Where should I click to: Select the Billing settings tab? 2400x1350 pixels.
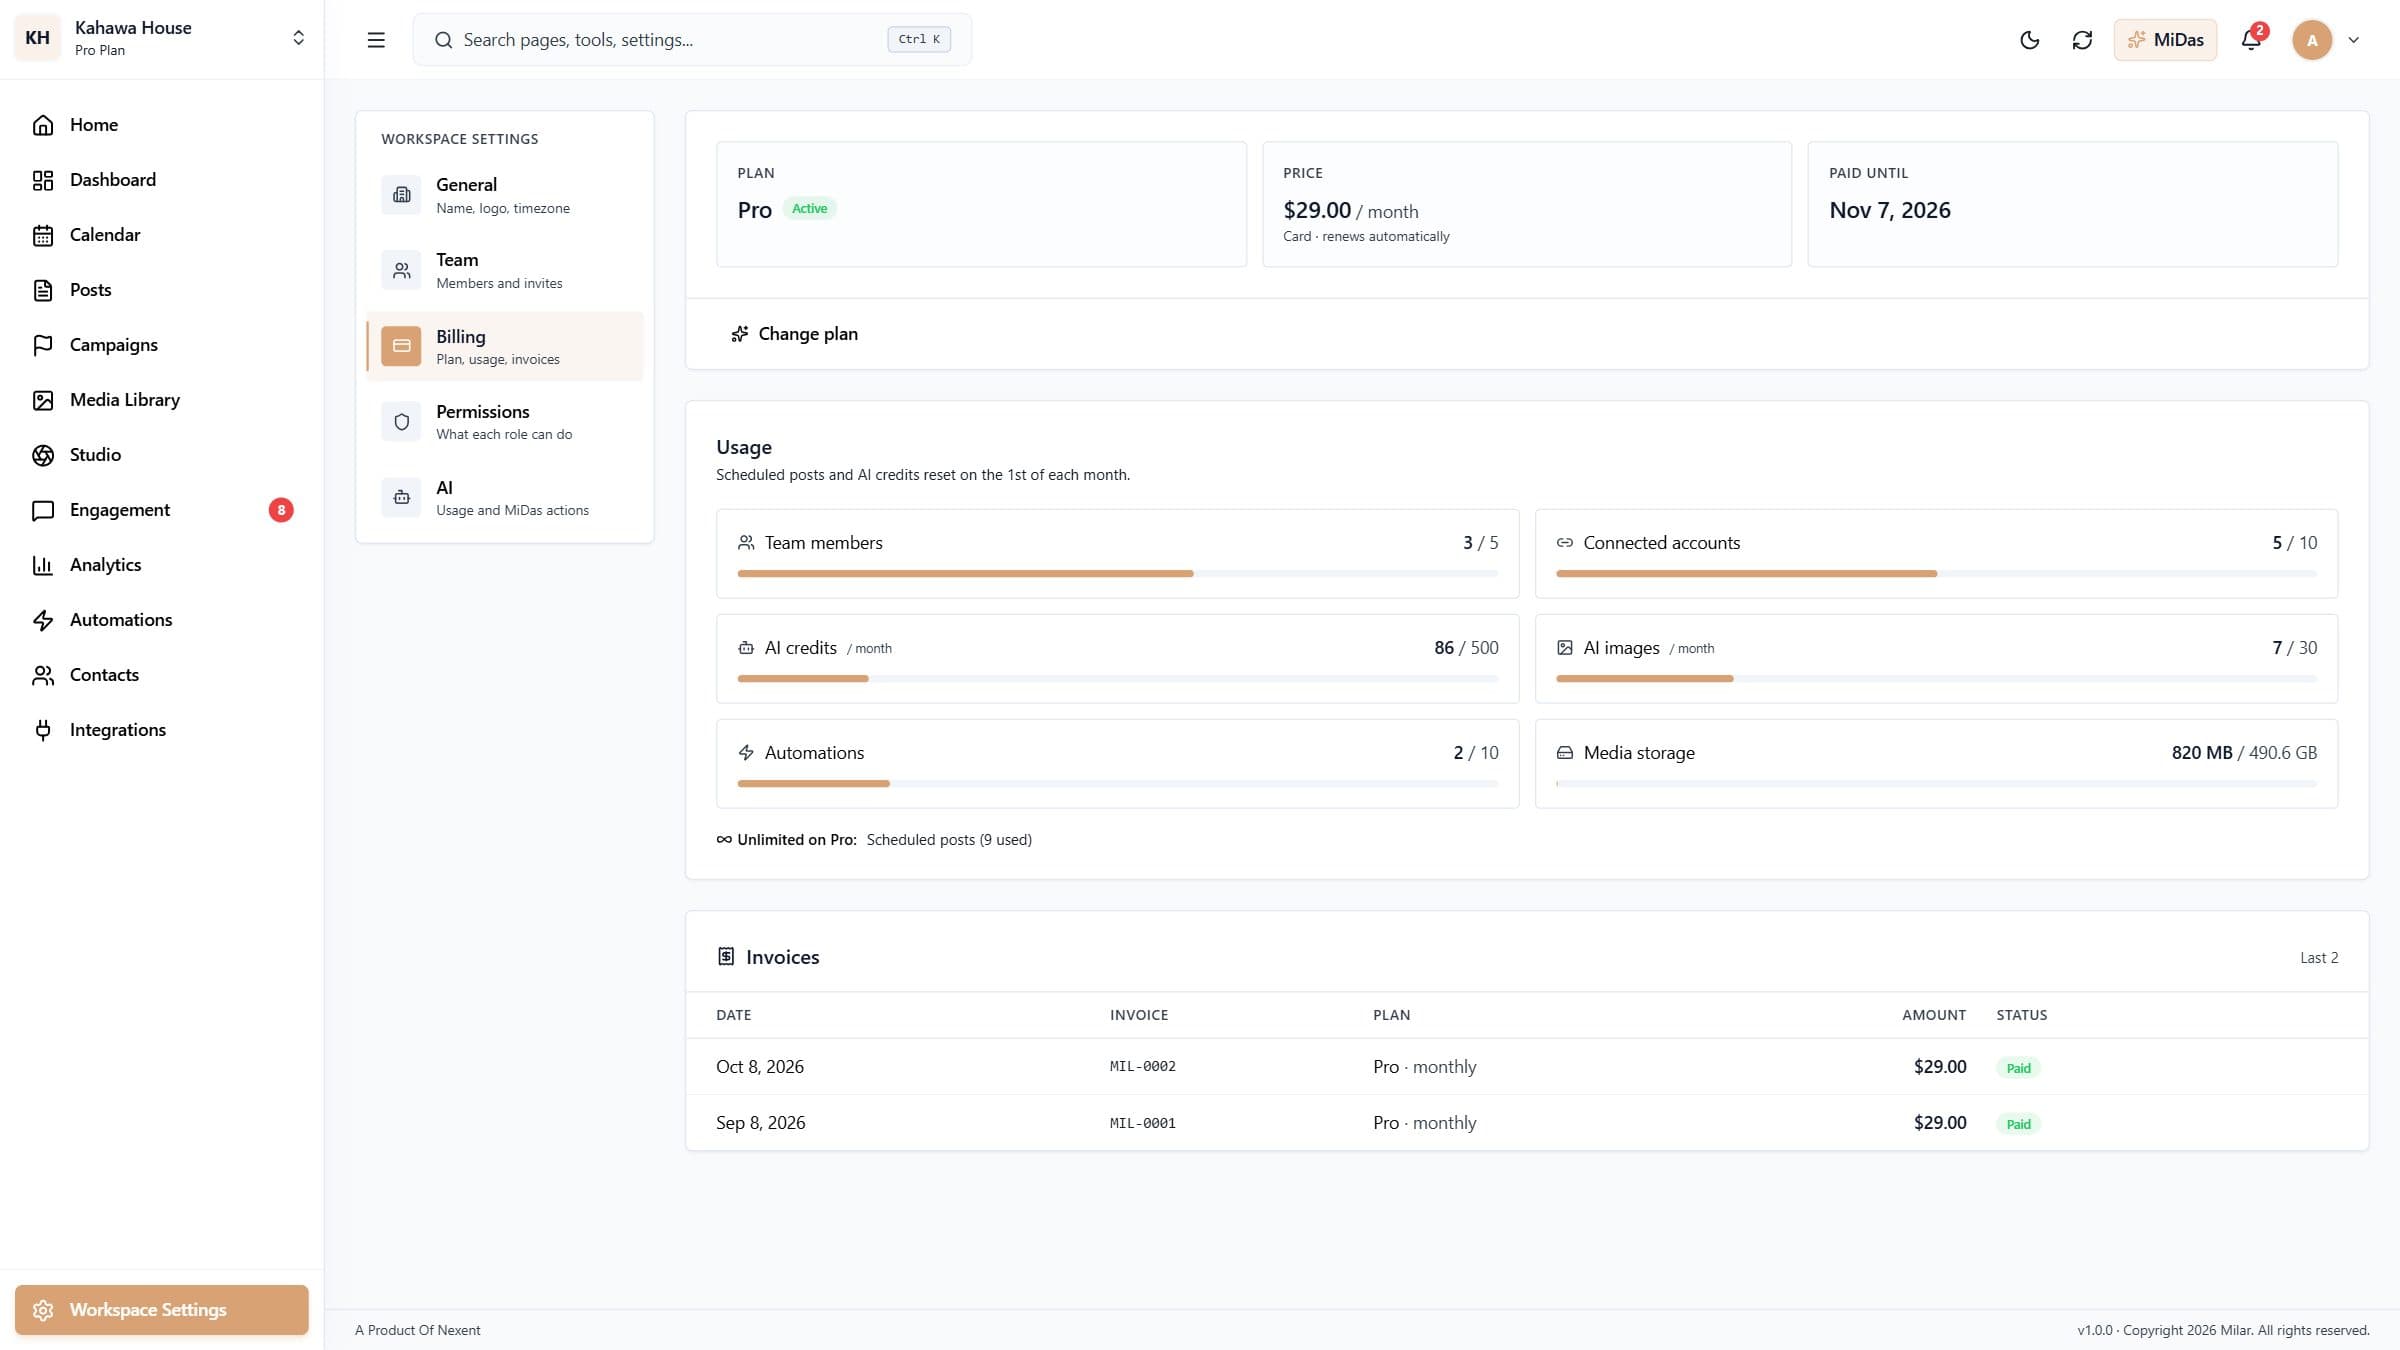click(505, 346)
